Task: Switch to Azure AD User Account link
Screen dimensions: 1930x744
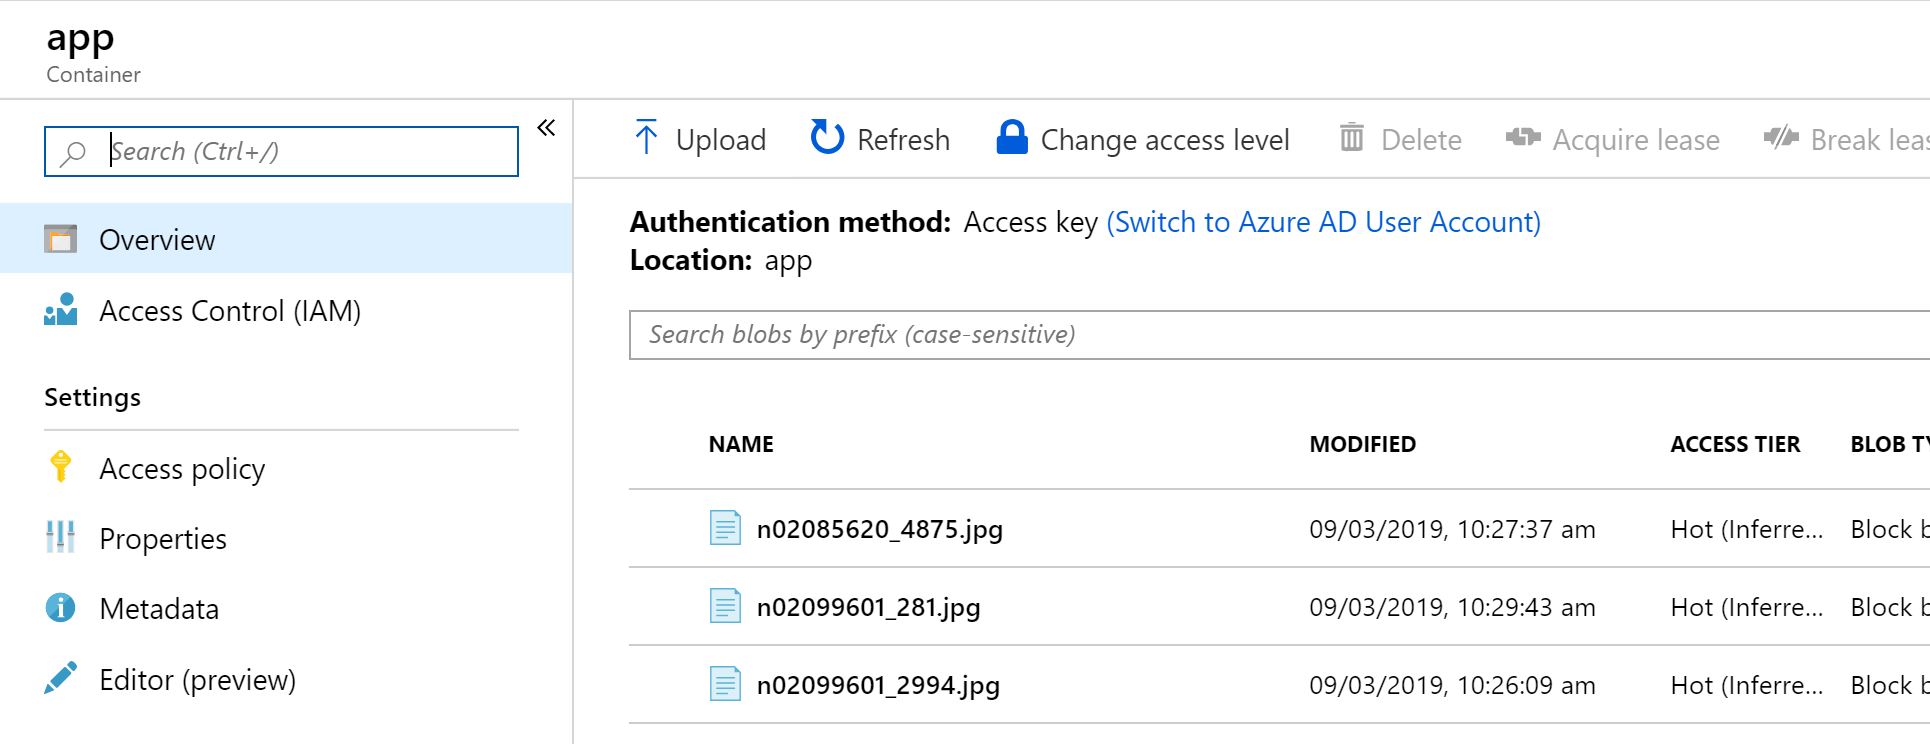Action: pyautogui.click(x=1323, y=222)
